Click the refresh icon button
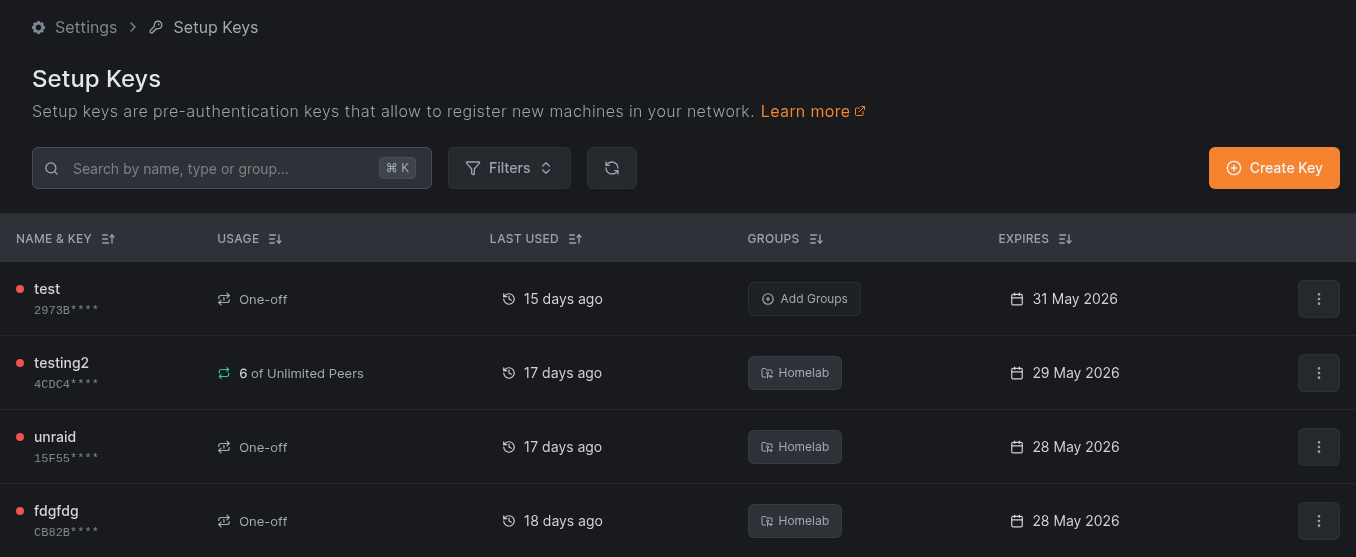Image resolution: width=1356 pixels, height=557 pixels. 612,168
